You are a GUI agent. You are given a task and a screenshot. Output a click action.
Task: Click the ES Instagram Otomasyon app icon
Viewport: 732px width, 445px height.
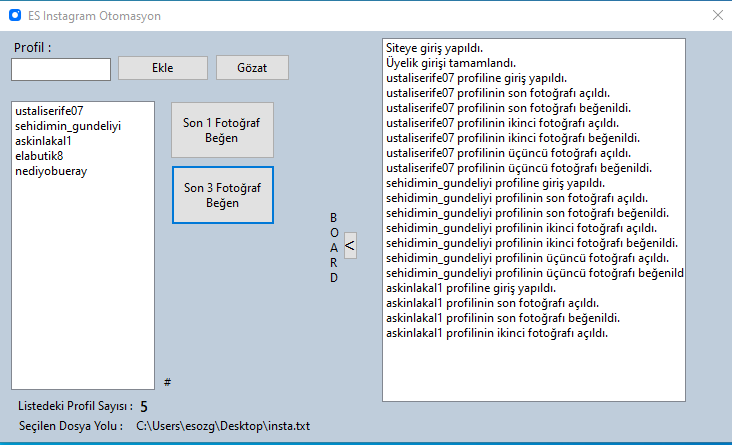15,15
